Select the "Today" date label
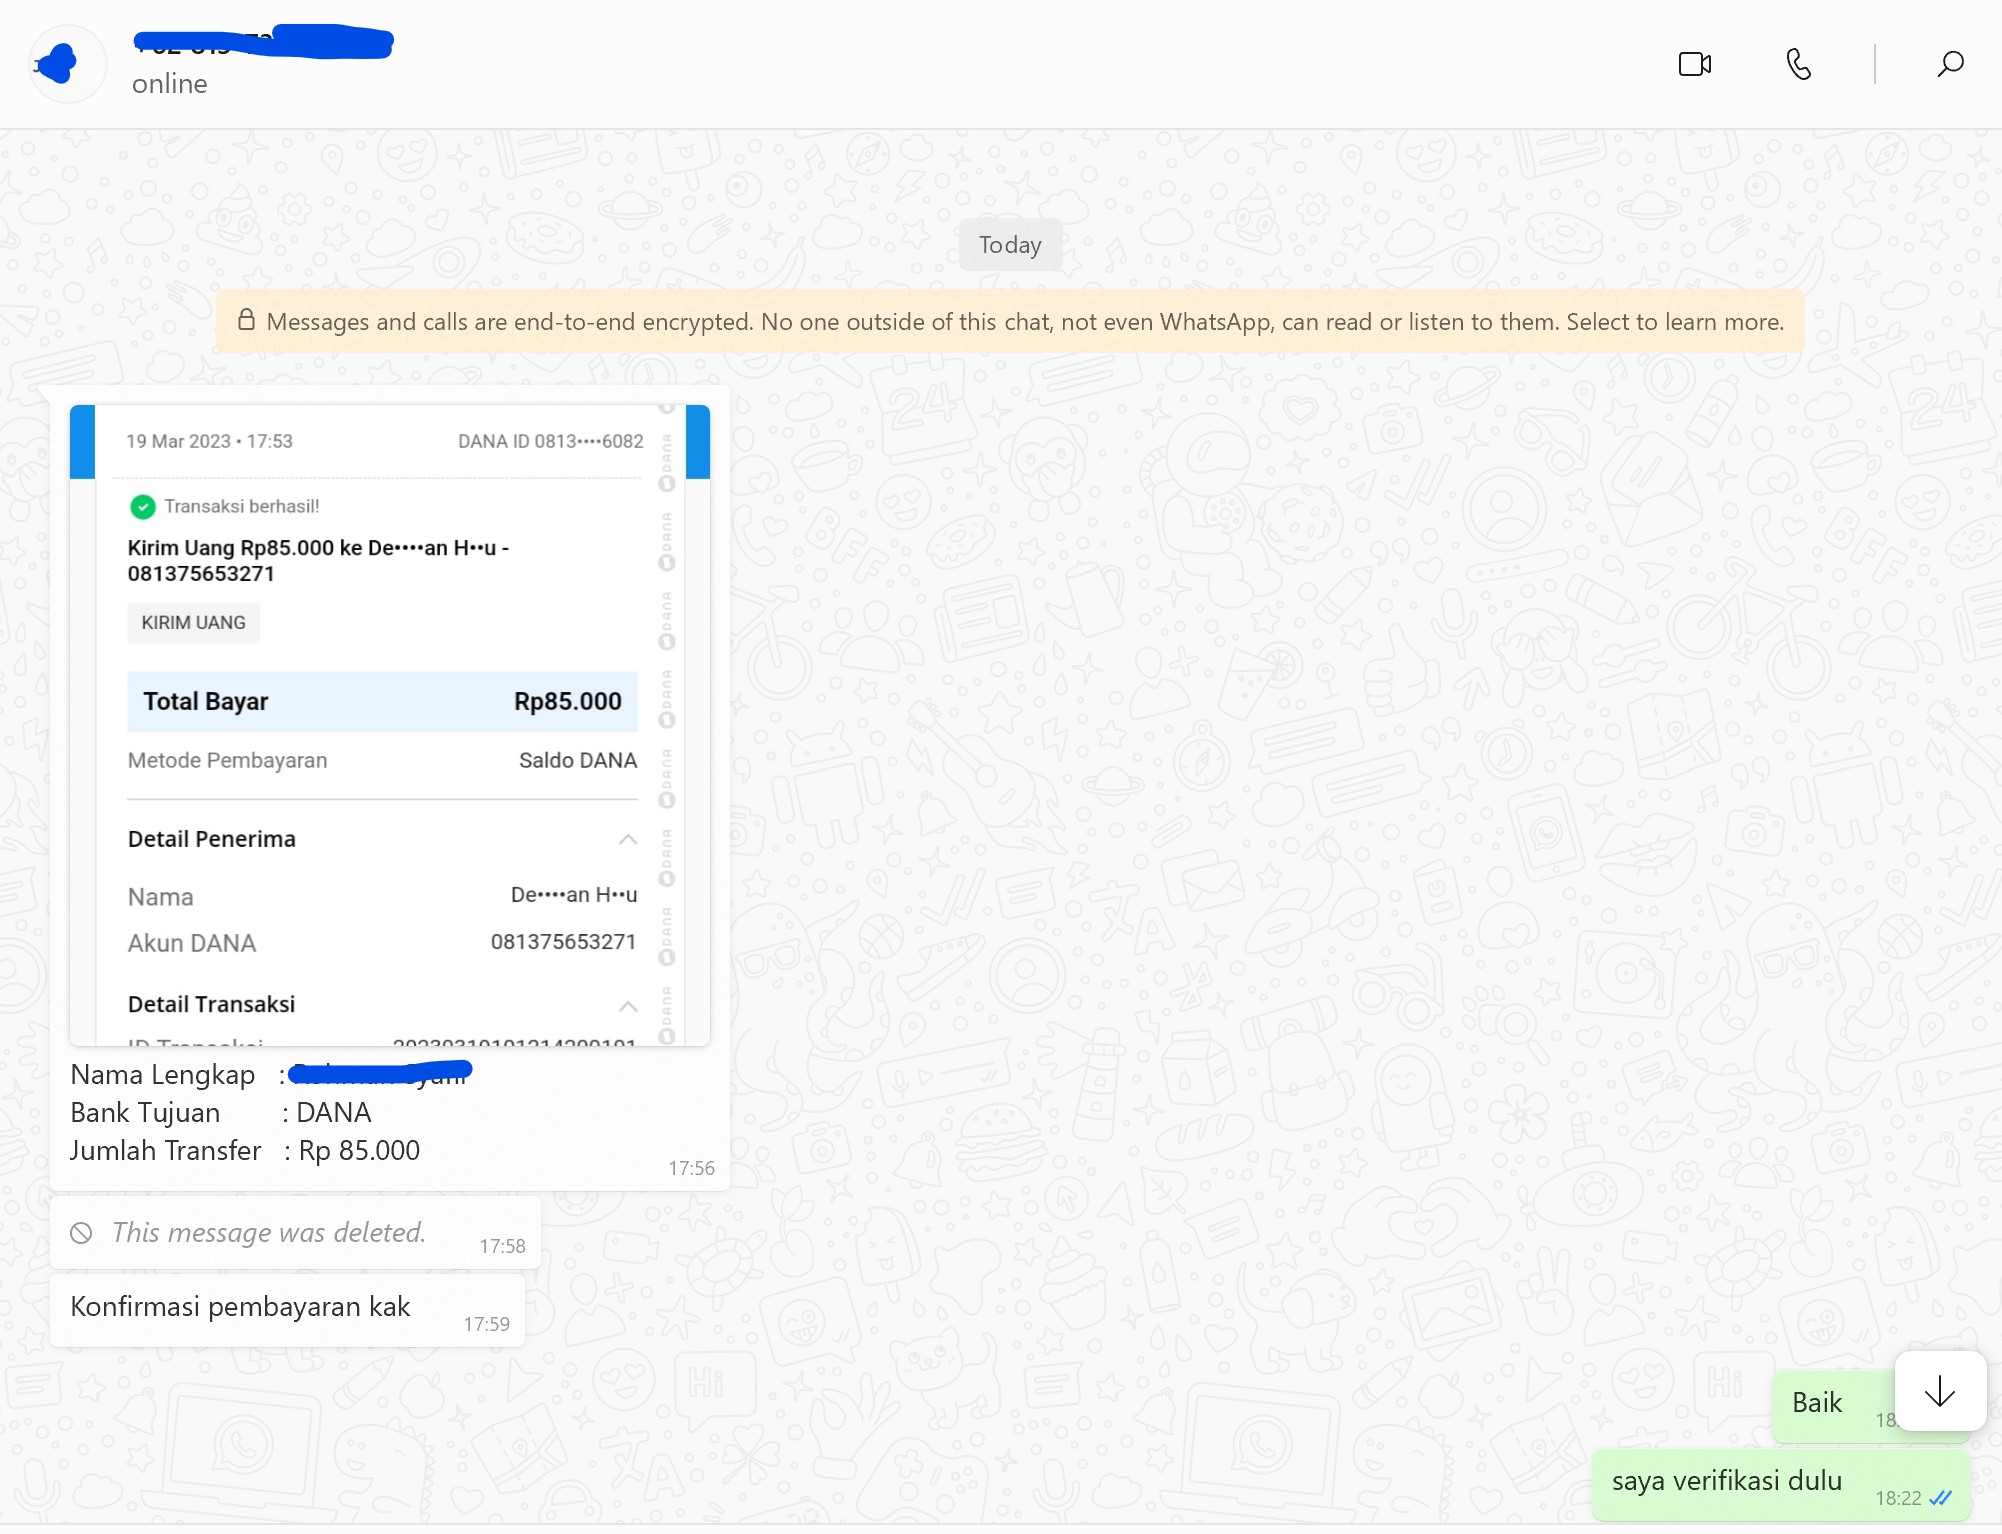Image resolution: width=2002 pixels, height=1534 pixels. [x=1010, y=245]
